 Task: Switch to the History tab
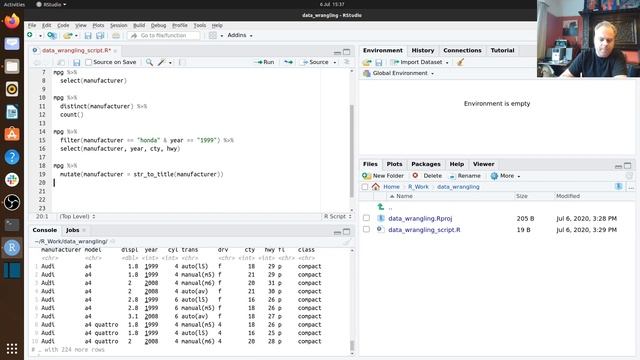pyautogui.click(x=422, y=50)
